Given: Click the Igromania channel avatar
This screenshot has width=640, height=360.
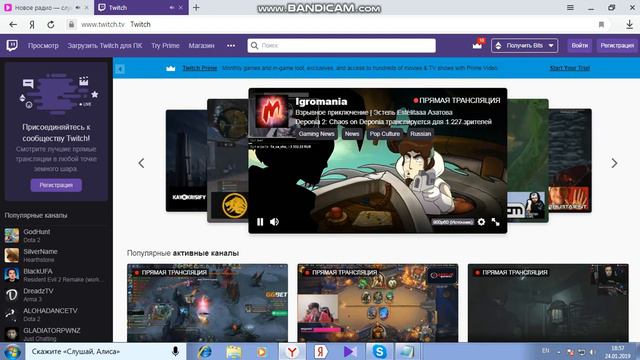Looking at the screenshot, I should (x=272, y=111).
